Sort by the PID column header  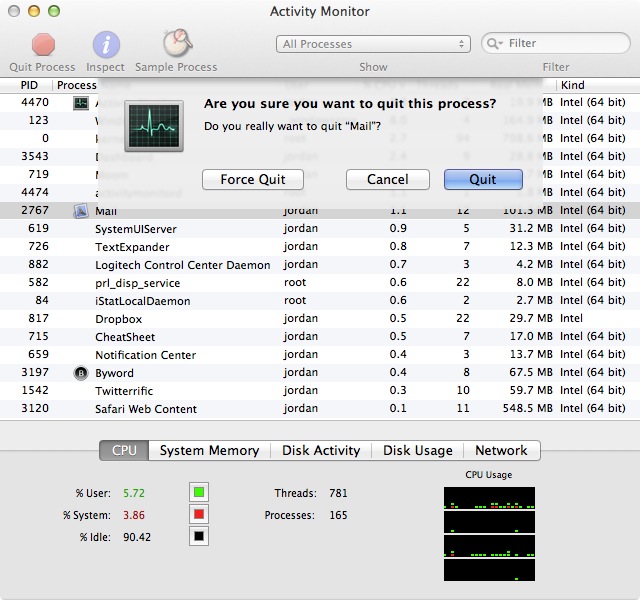29,85
